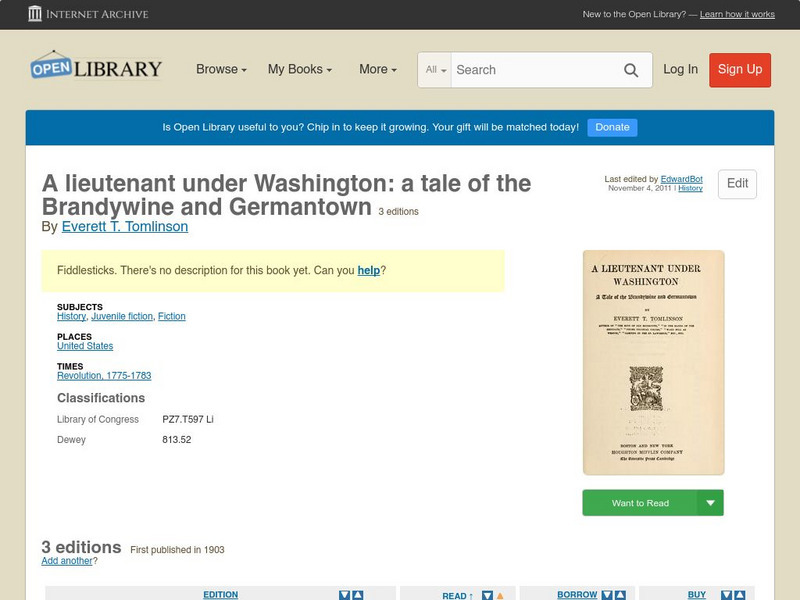The width and height of the screenshot is (800, 600).
Task: Open author Everett T. Tomlinson link
Action: (124, 226)
